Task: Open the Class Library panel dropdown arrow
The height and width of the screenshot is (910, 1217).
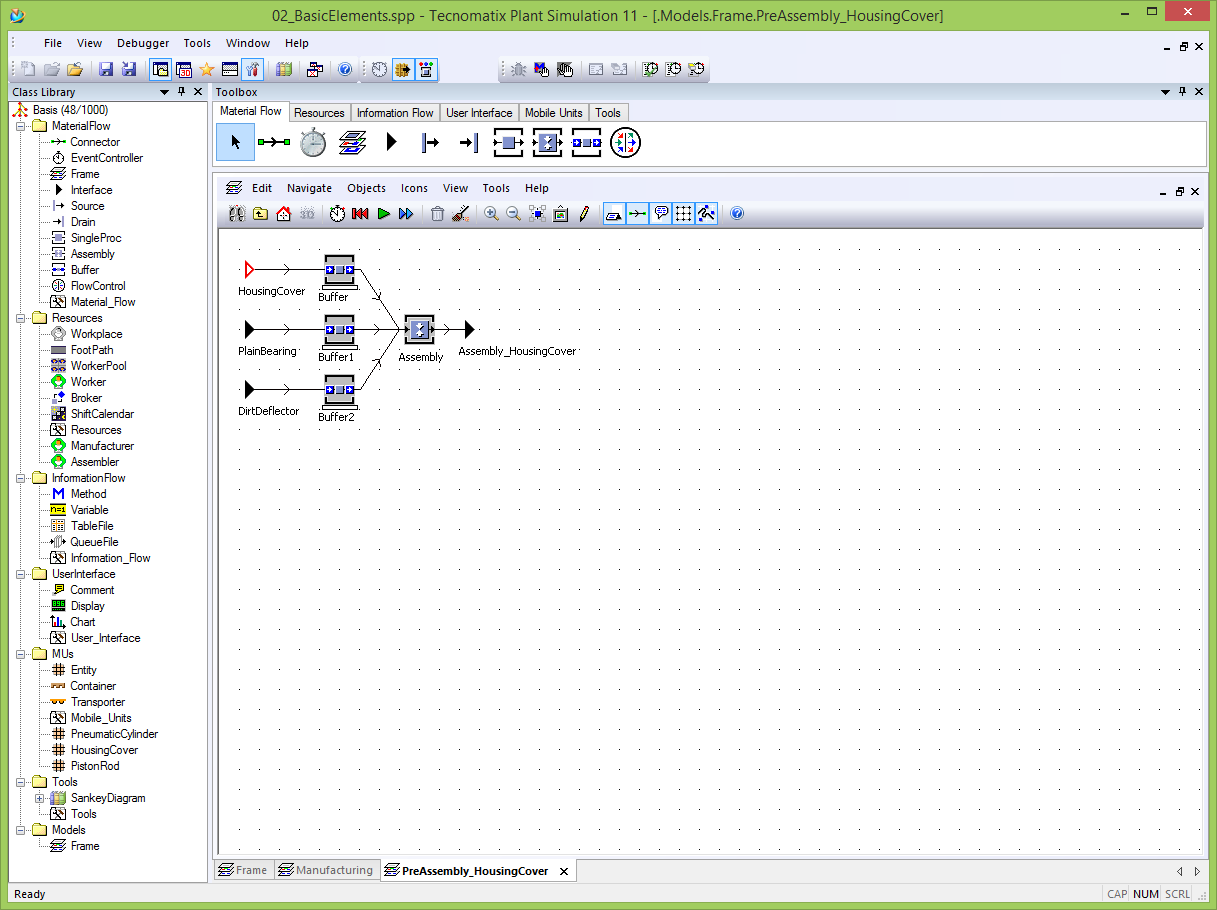Action: [165, 92]
